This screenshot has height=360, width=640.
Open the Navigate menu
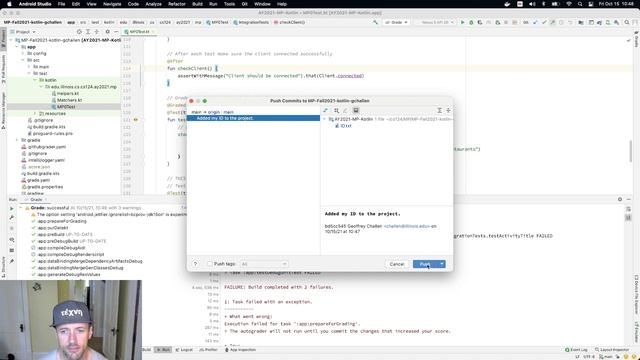(112, 4)
